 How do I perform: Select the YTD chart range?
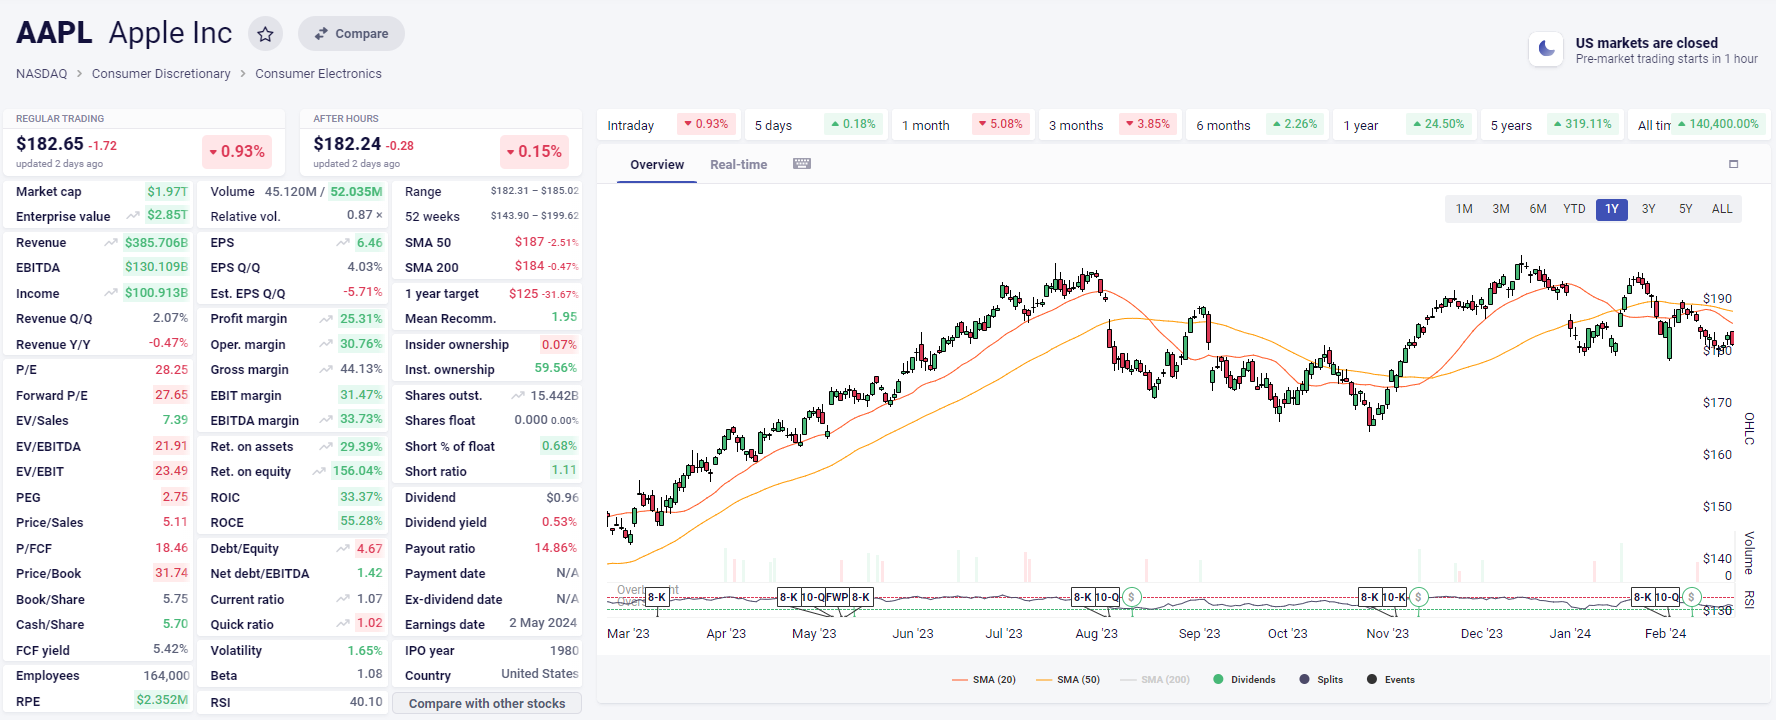point(1575,209)
